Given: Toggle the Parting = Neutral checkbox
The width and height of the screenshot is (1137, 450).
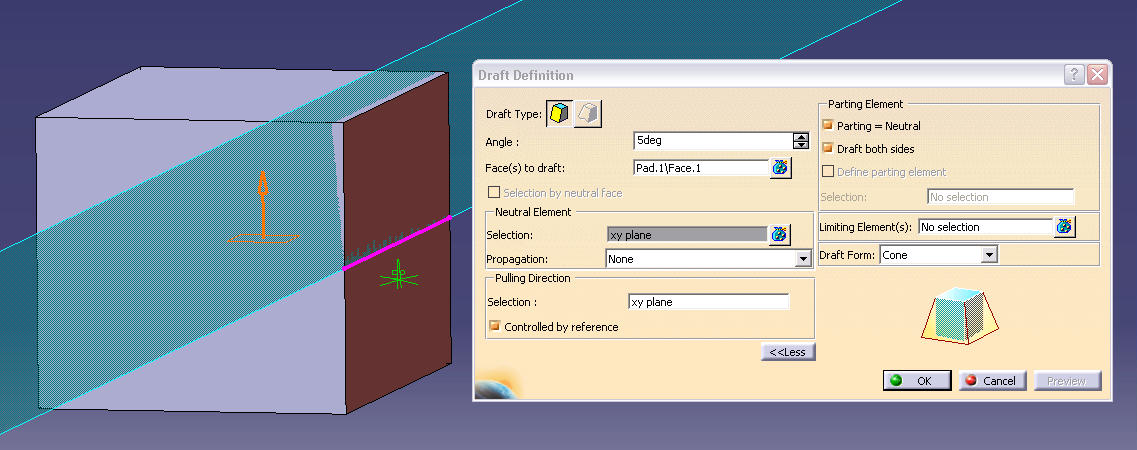Looking at the screenshot, I should pos(827,125).
